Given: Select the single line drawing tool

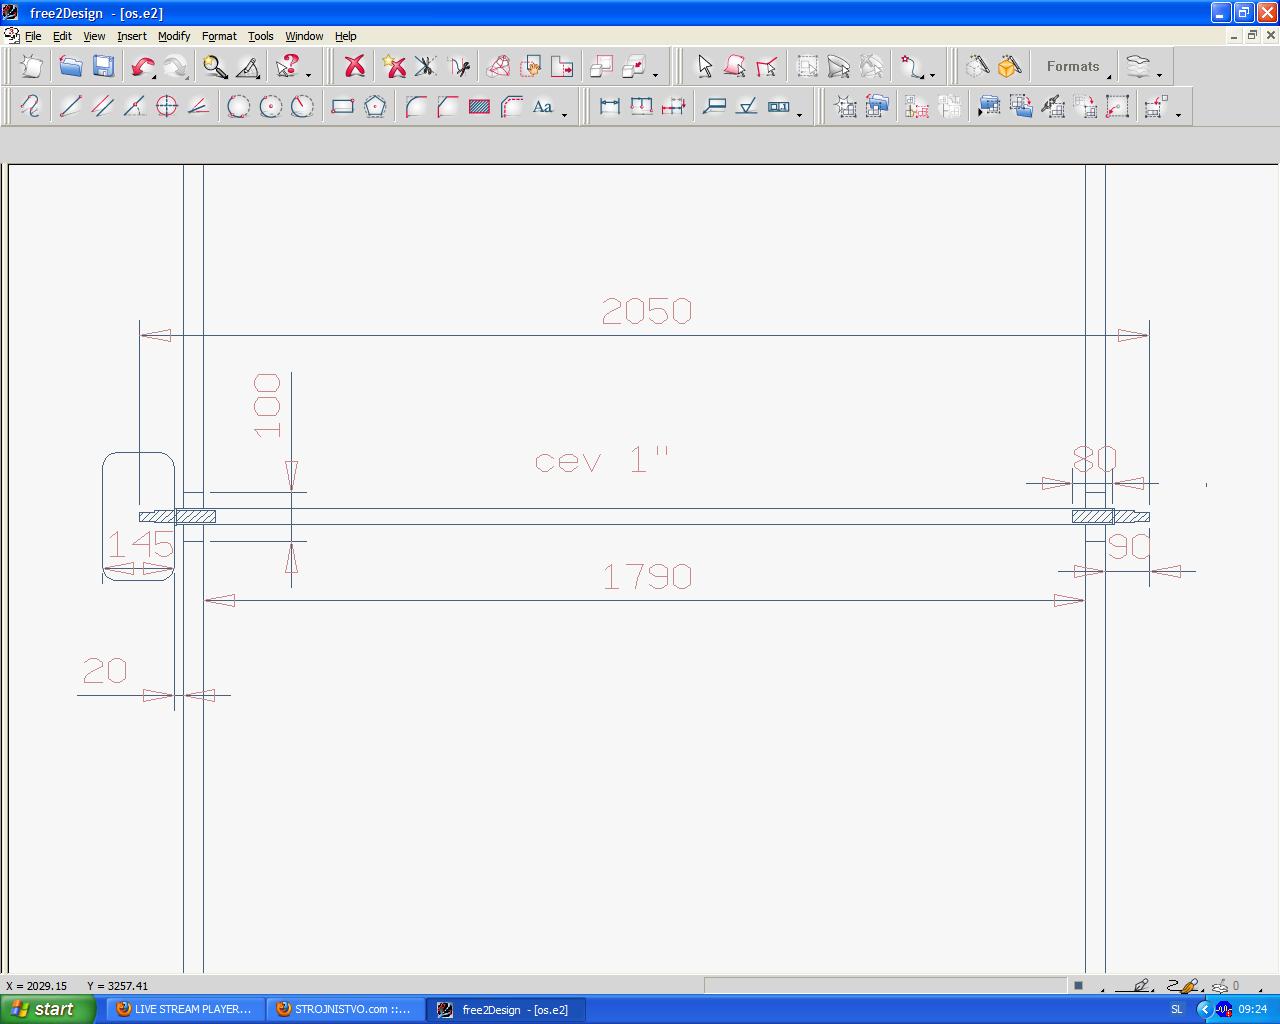Looking at the screenshot, I should click(69, 106).
